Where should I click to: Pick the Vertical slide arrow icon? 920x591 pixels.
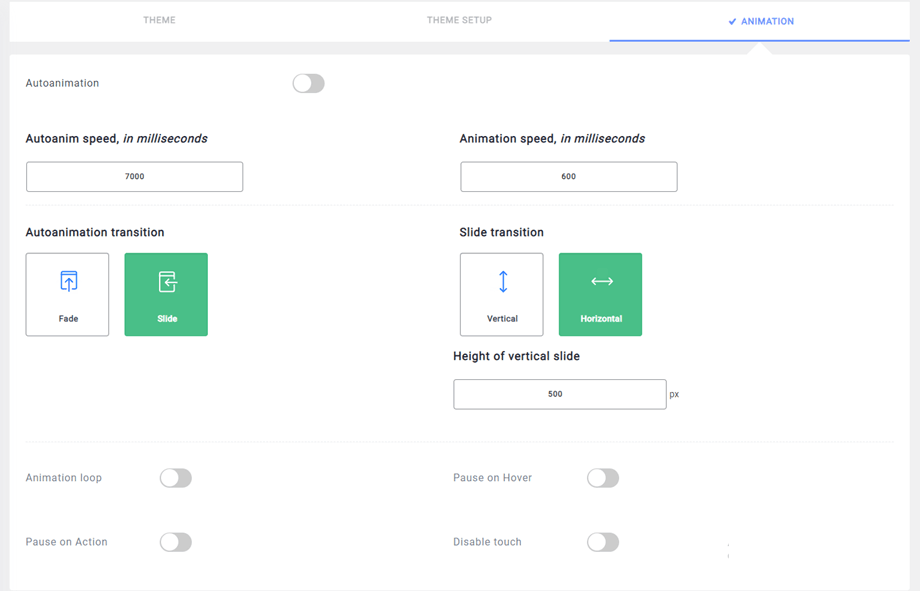(502, 282)
